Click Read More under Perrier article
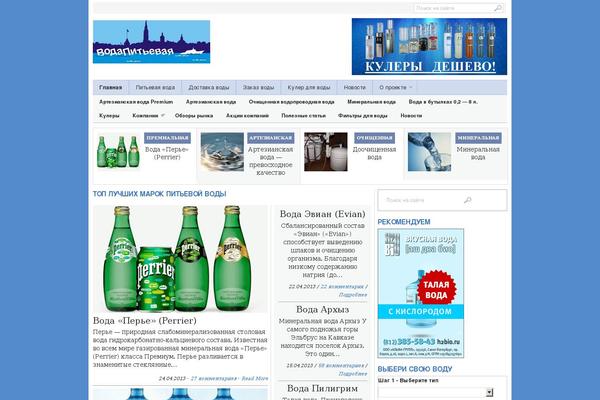Screen dimensions: 600x400 point(255,378)
